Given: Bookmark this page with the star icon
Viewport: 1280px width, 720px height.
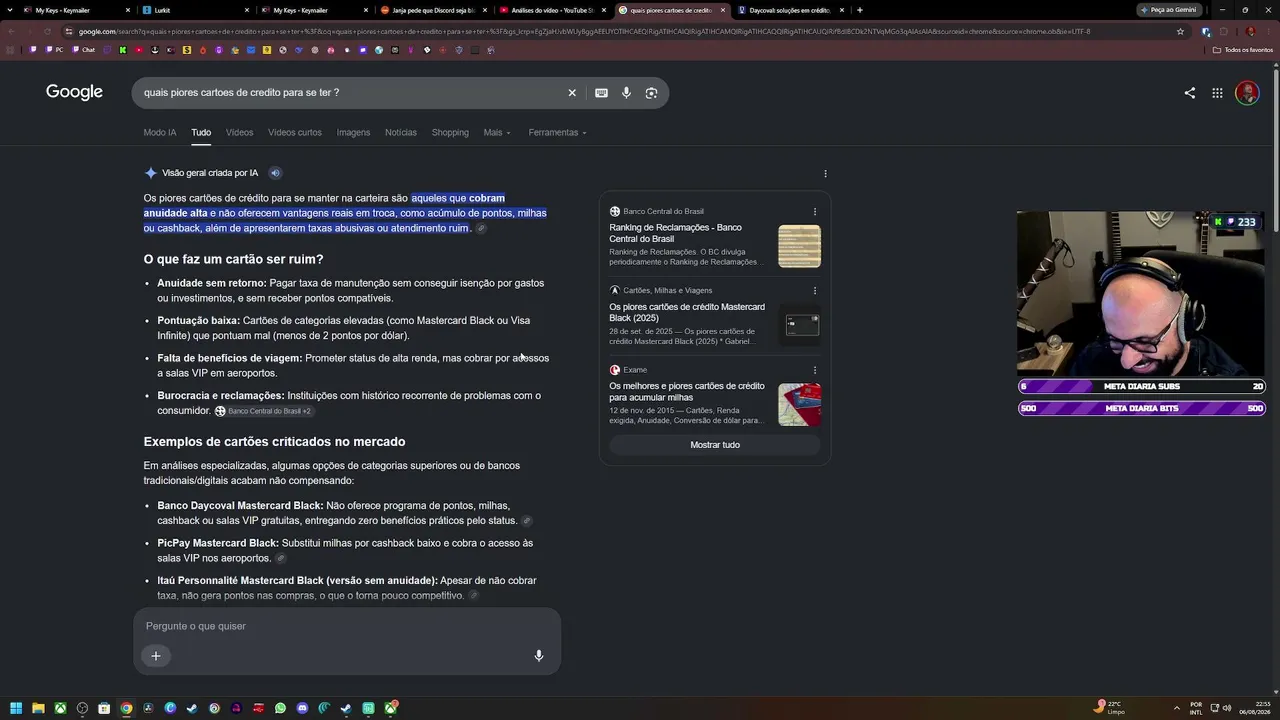Looking at the screenshot, I should (1180, 31).
